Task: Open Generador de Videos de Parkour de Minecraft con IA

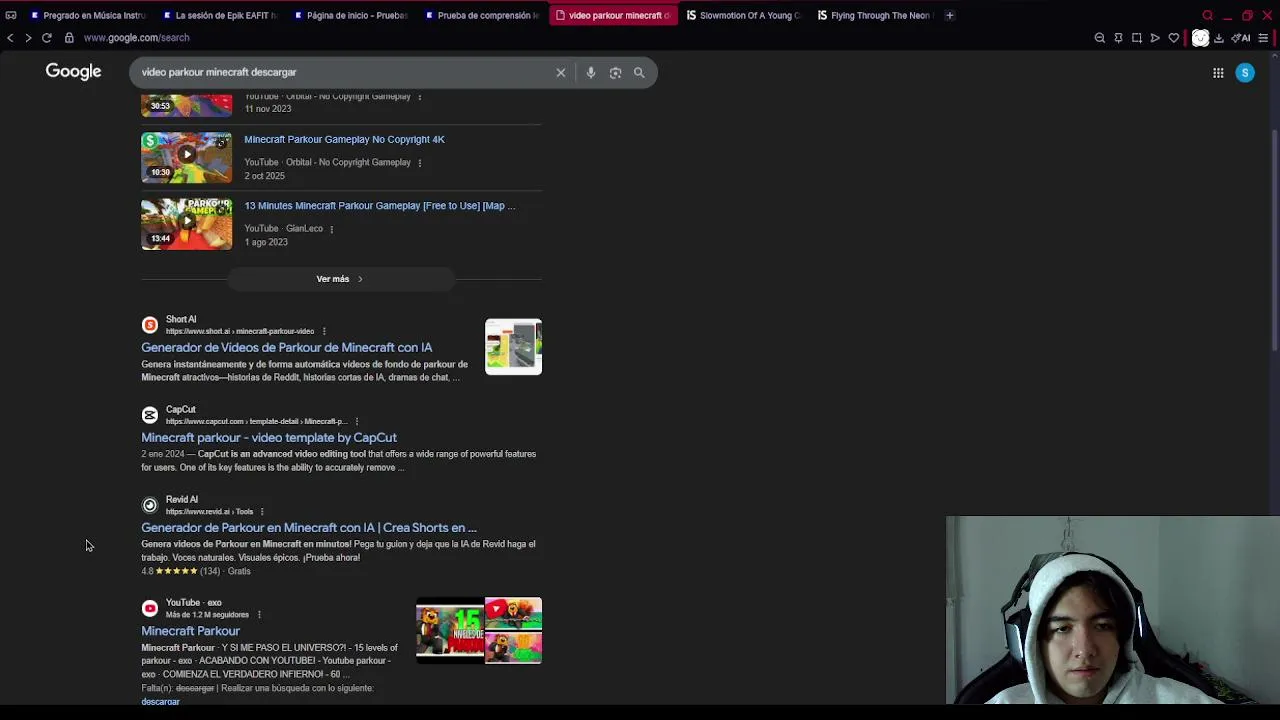Action: [286, 348]
